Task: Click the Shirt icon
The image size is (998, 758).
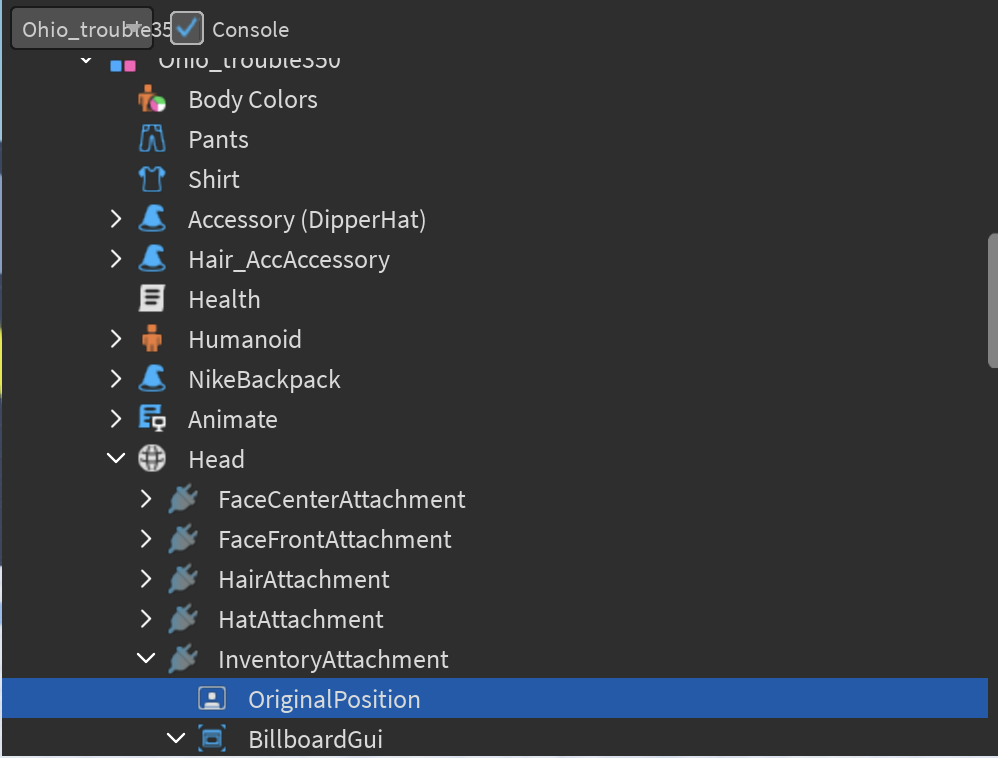Action: pos(152,179)
